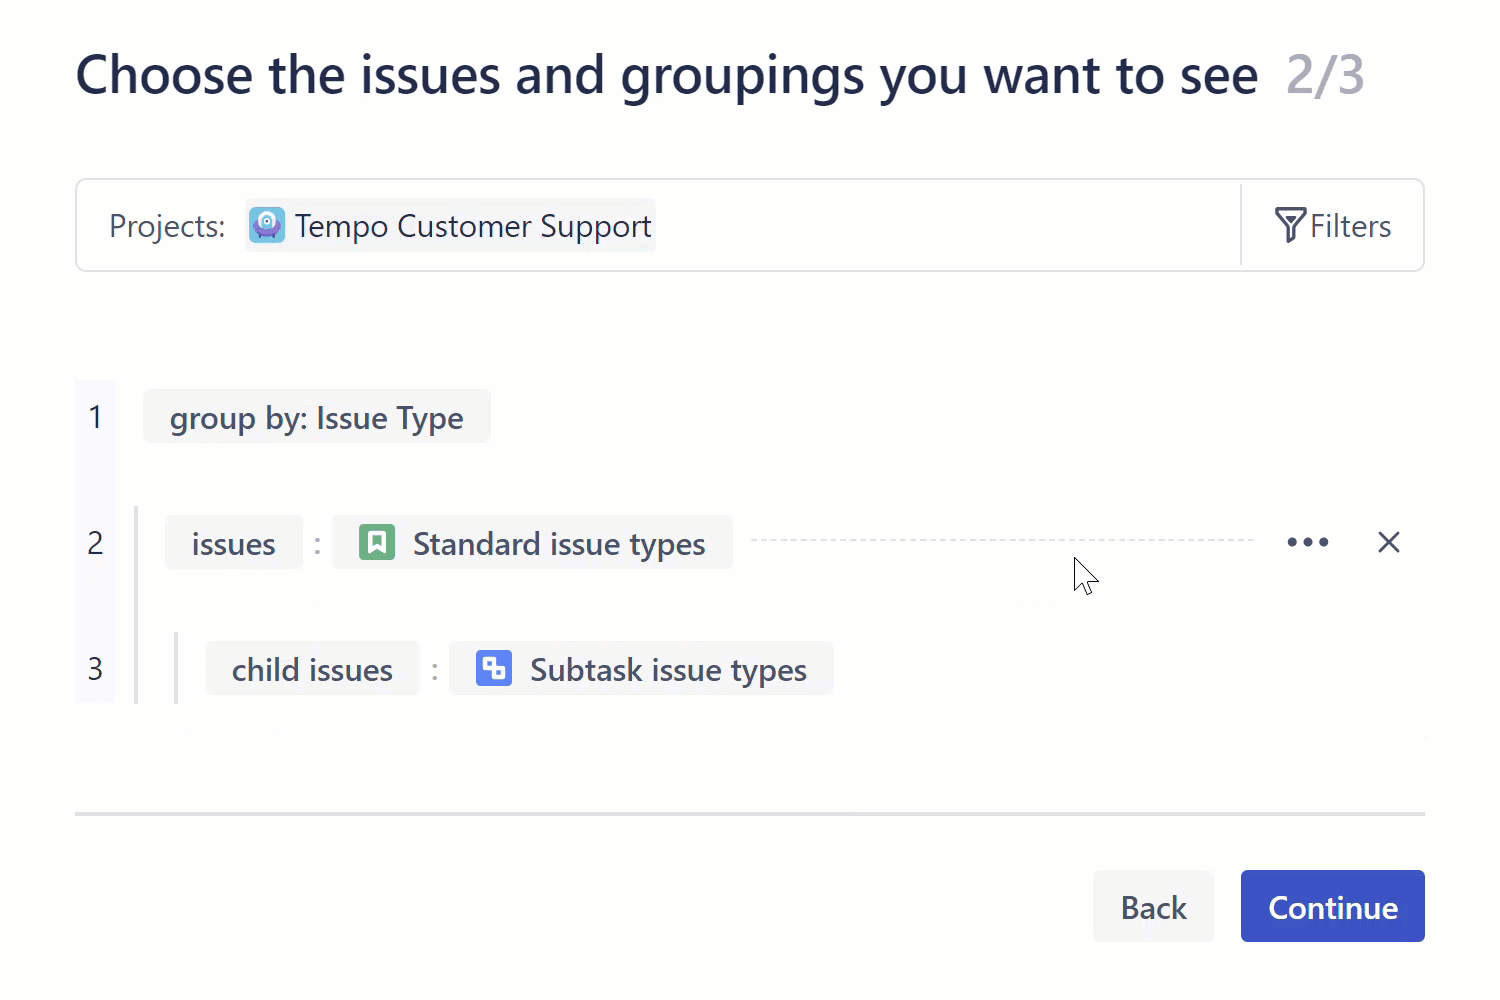The image size is (1500, 1000).
Task: Open the three-dots more options menu
Action: (1307, 542)
